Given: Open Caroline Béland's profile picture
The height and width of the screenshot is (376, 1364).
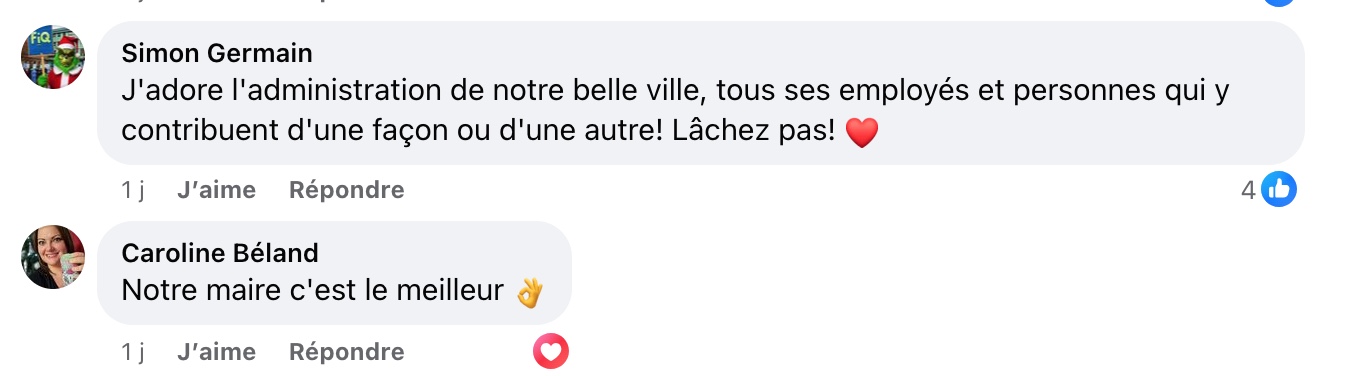Looking at the screenshot, I should (53, 257).
